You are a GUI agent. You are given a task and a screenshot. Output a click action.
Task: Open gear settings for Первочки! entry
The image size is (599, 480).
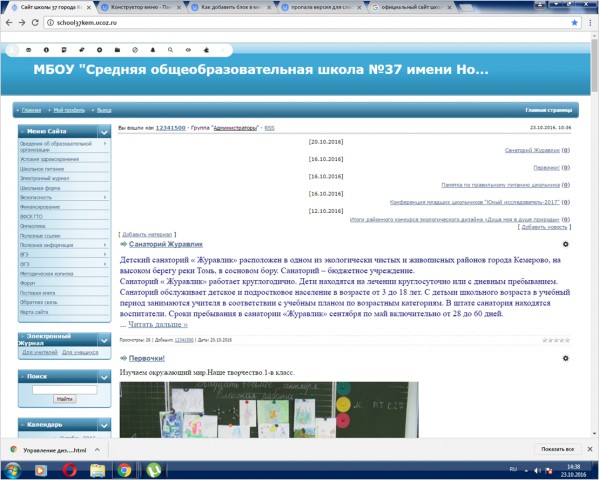[566, 358]
